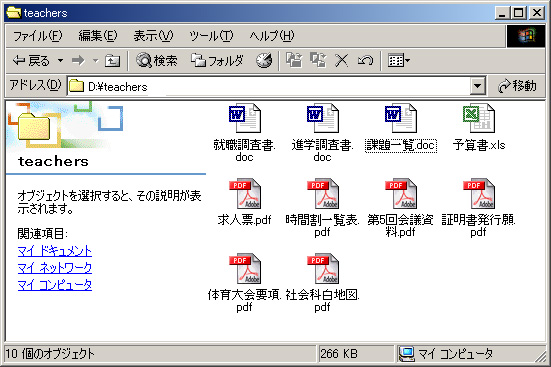Click the 移動 Go button
Viewport: 551px width, 367px height.
click(517, 86)
